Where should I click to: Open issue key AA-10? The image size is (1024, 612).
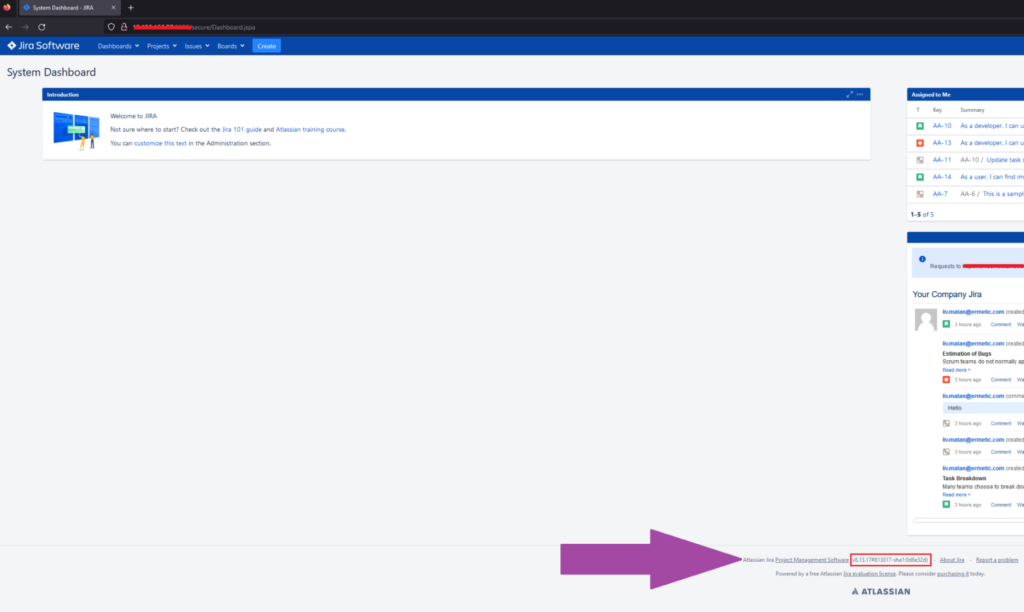click(x=942, y=126)
